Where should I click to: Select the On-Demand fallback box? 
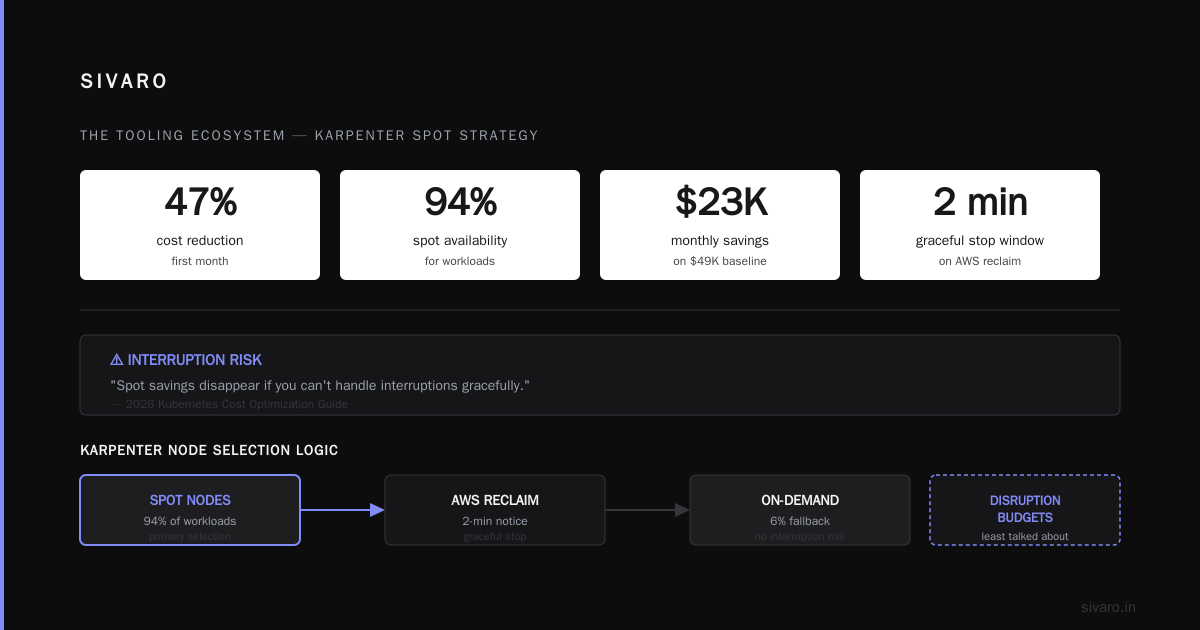tap(800, 510)
